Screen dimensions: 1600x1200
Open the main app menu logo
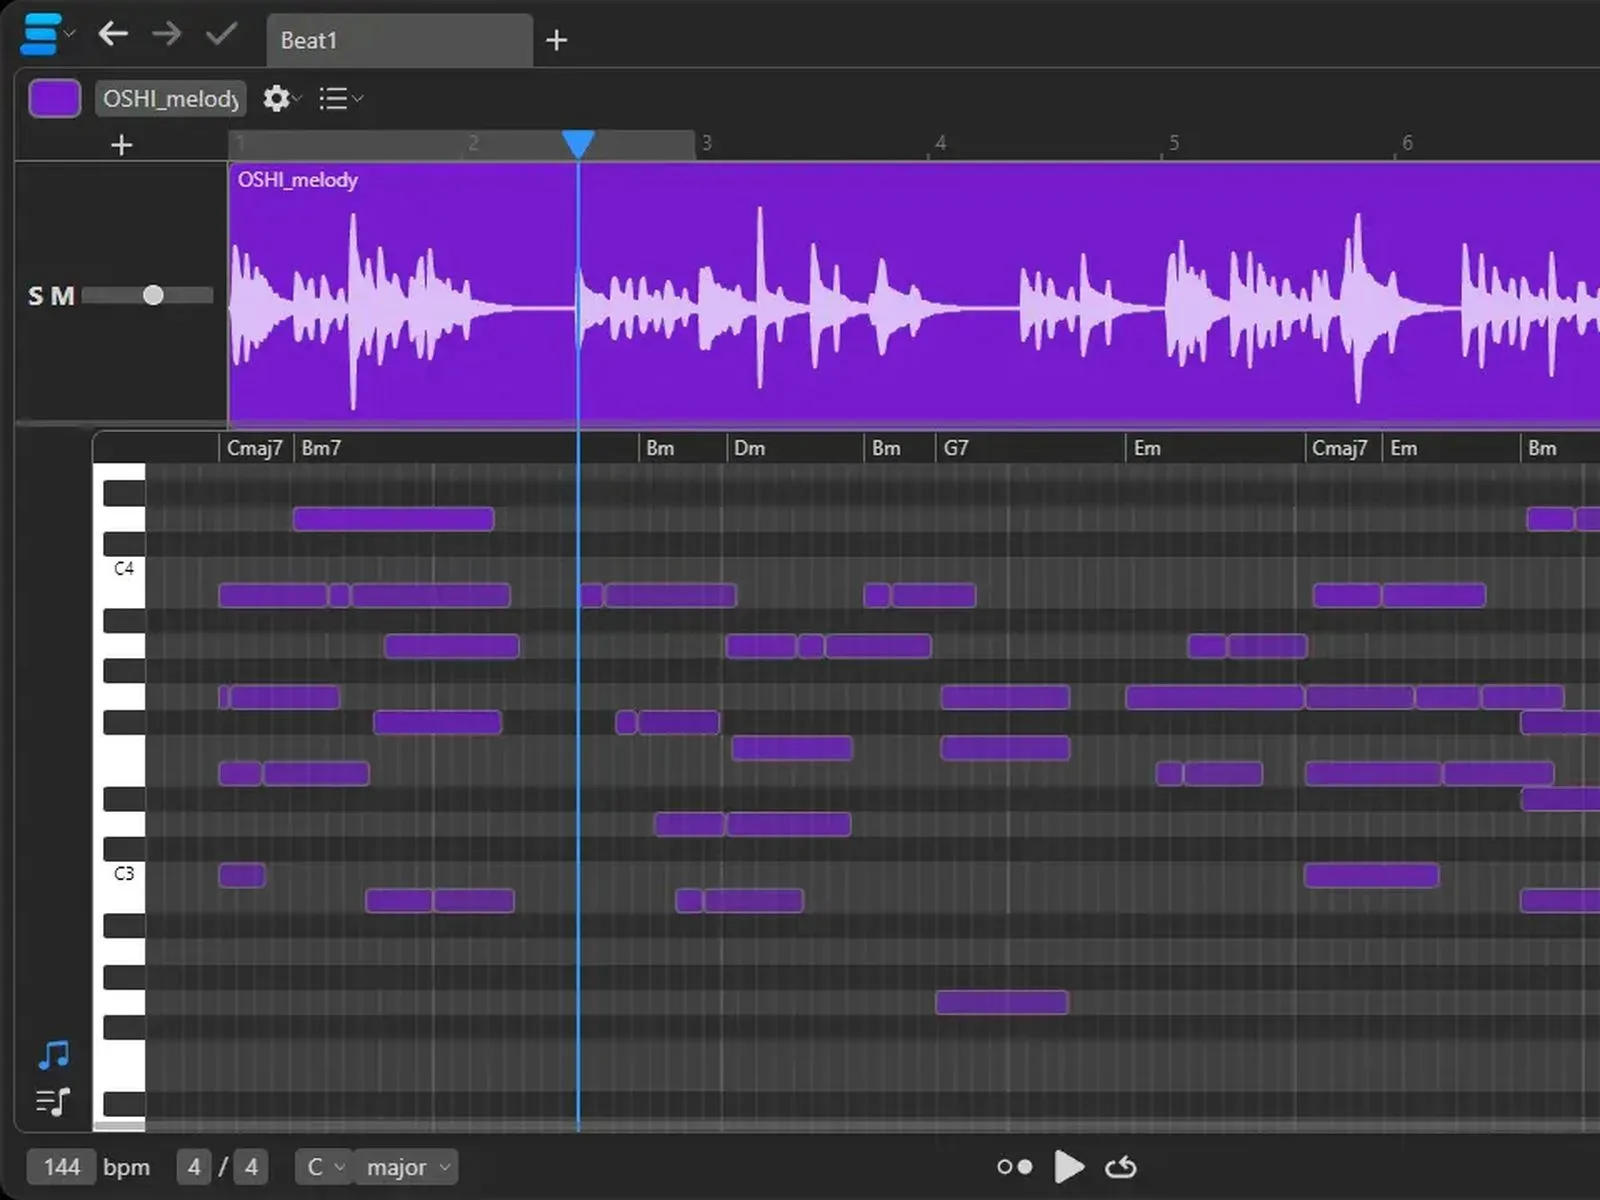point(40,35)
